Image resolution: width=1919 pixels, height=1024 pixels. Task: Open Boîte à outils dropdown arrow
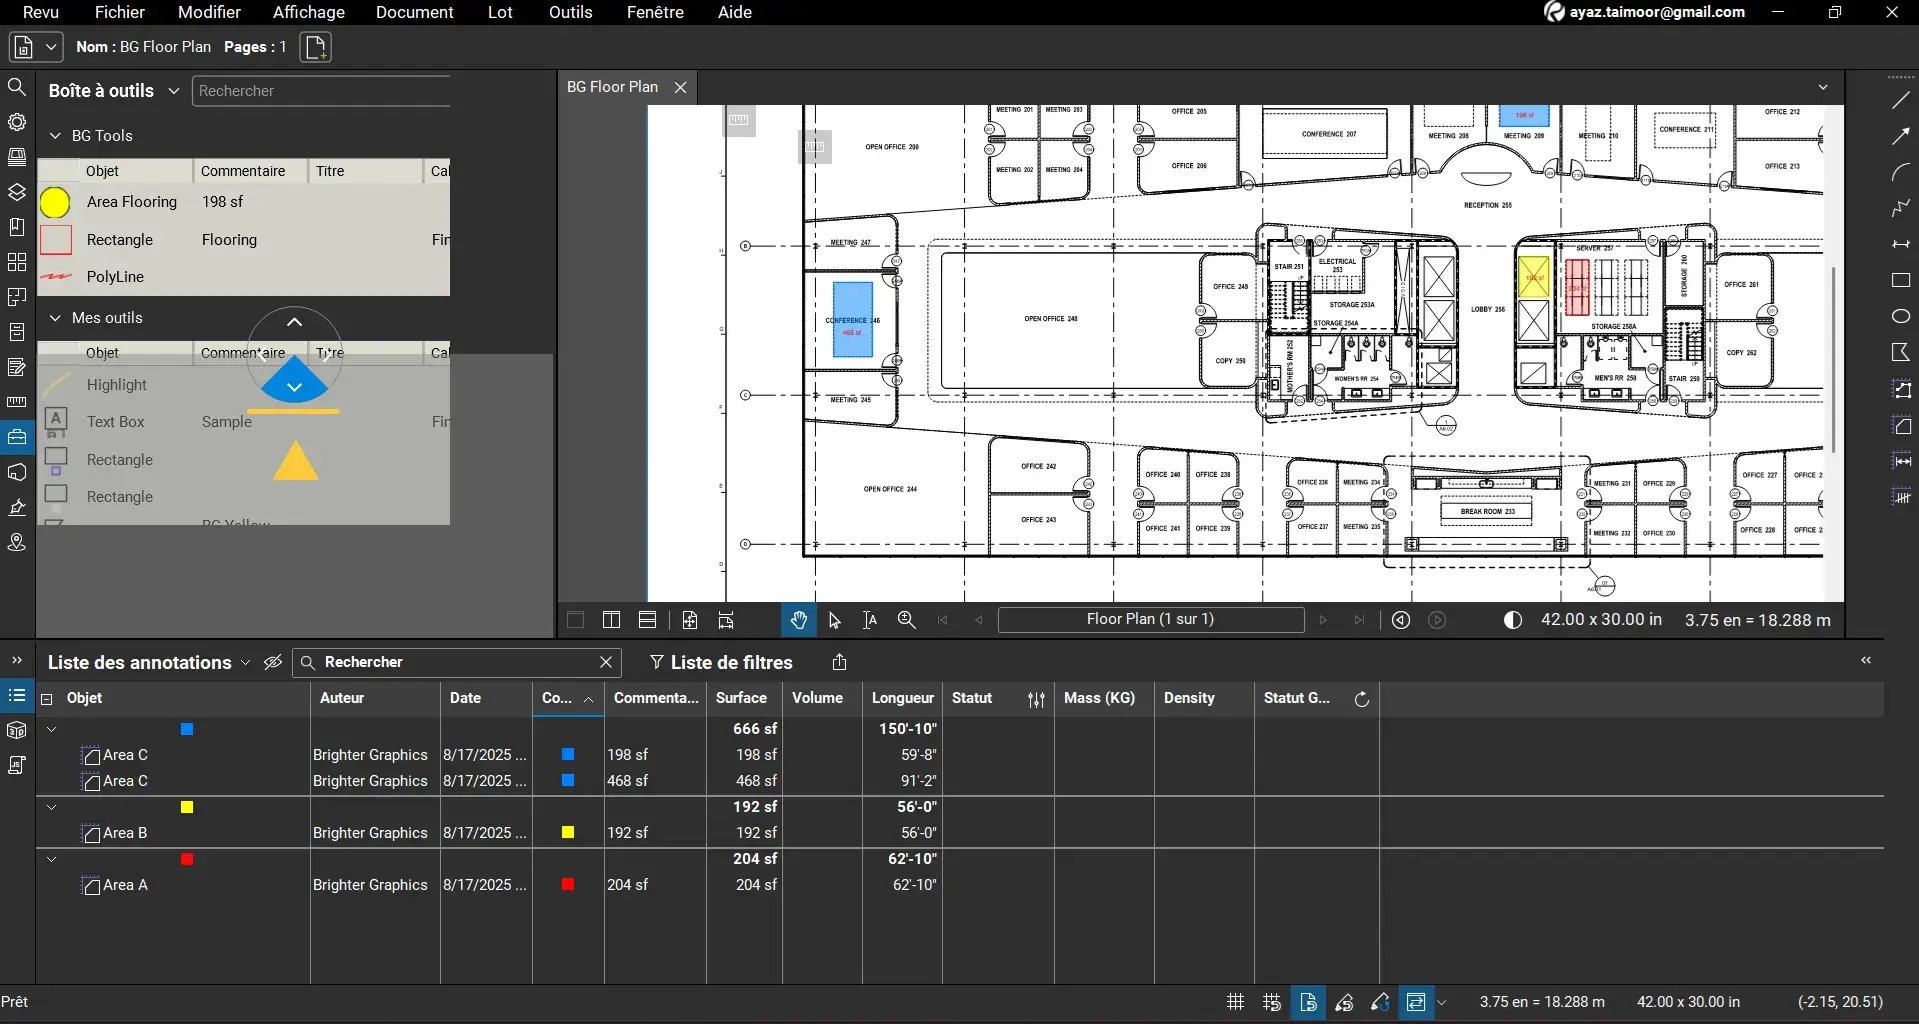(x=173, y=91)
